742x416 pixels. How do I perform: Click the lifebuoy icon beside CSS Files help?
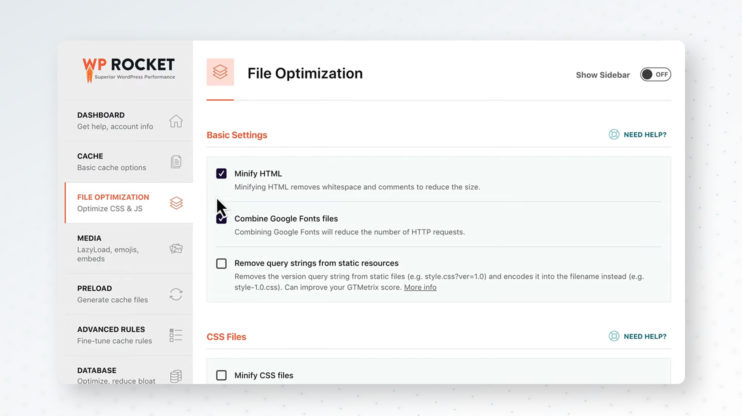614,336
